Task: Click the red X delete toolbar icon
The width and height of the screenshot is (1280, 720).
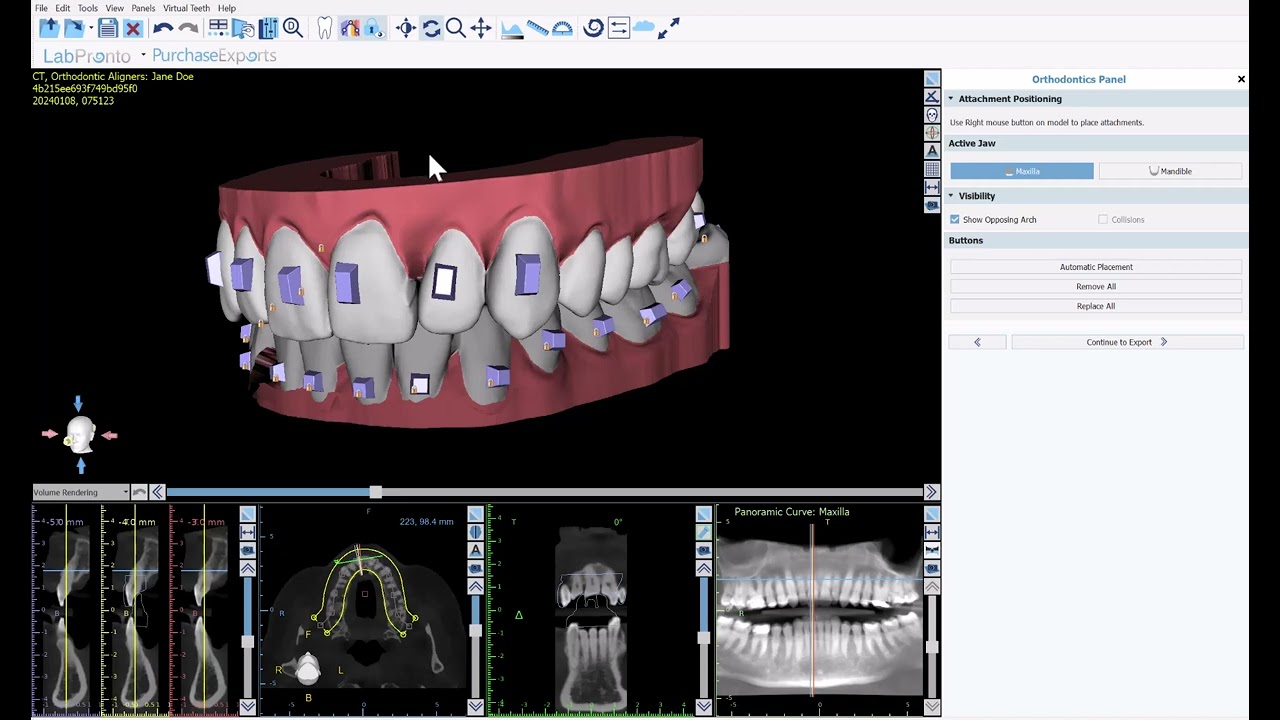Action: [x=133, y=29]
